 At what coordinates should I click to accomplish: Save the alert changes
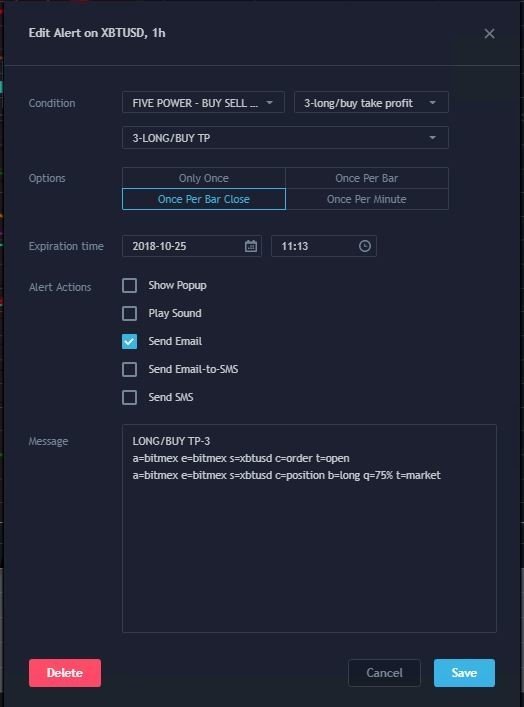[x=464, y=673]
